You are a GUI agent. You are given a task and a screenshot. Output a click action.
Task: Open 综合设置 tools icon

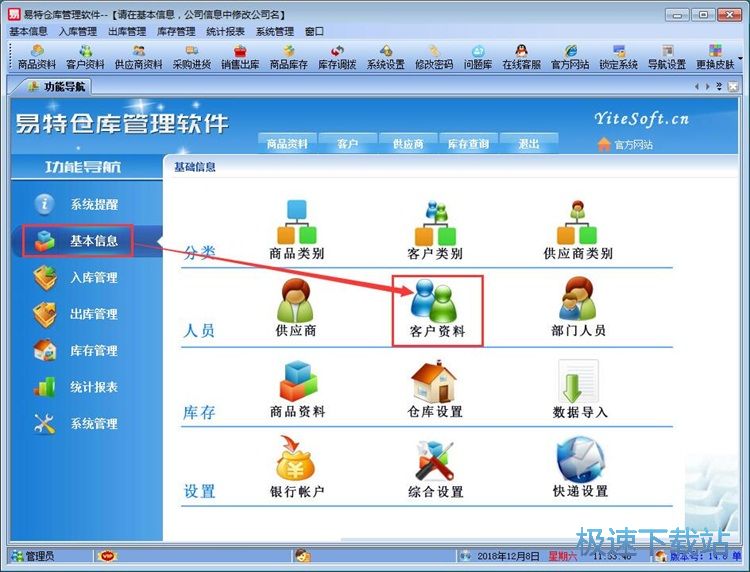pyautogui.click(x=435, y=467)
